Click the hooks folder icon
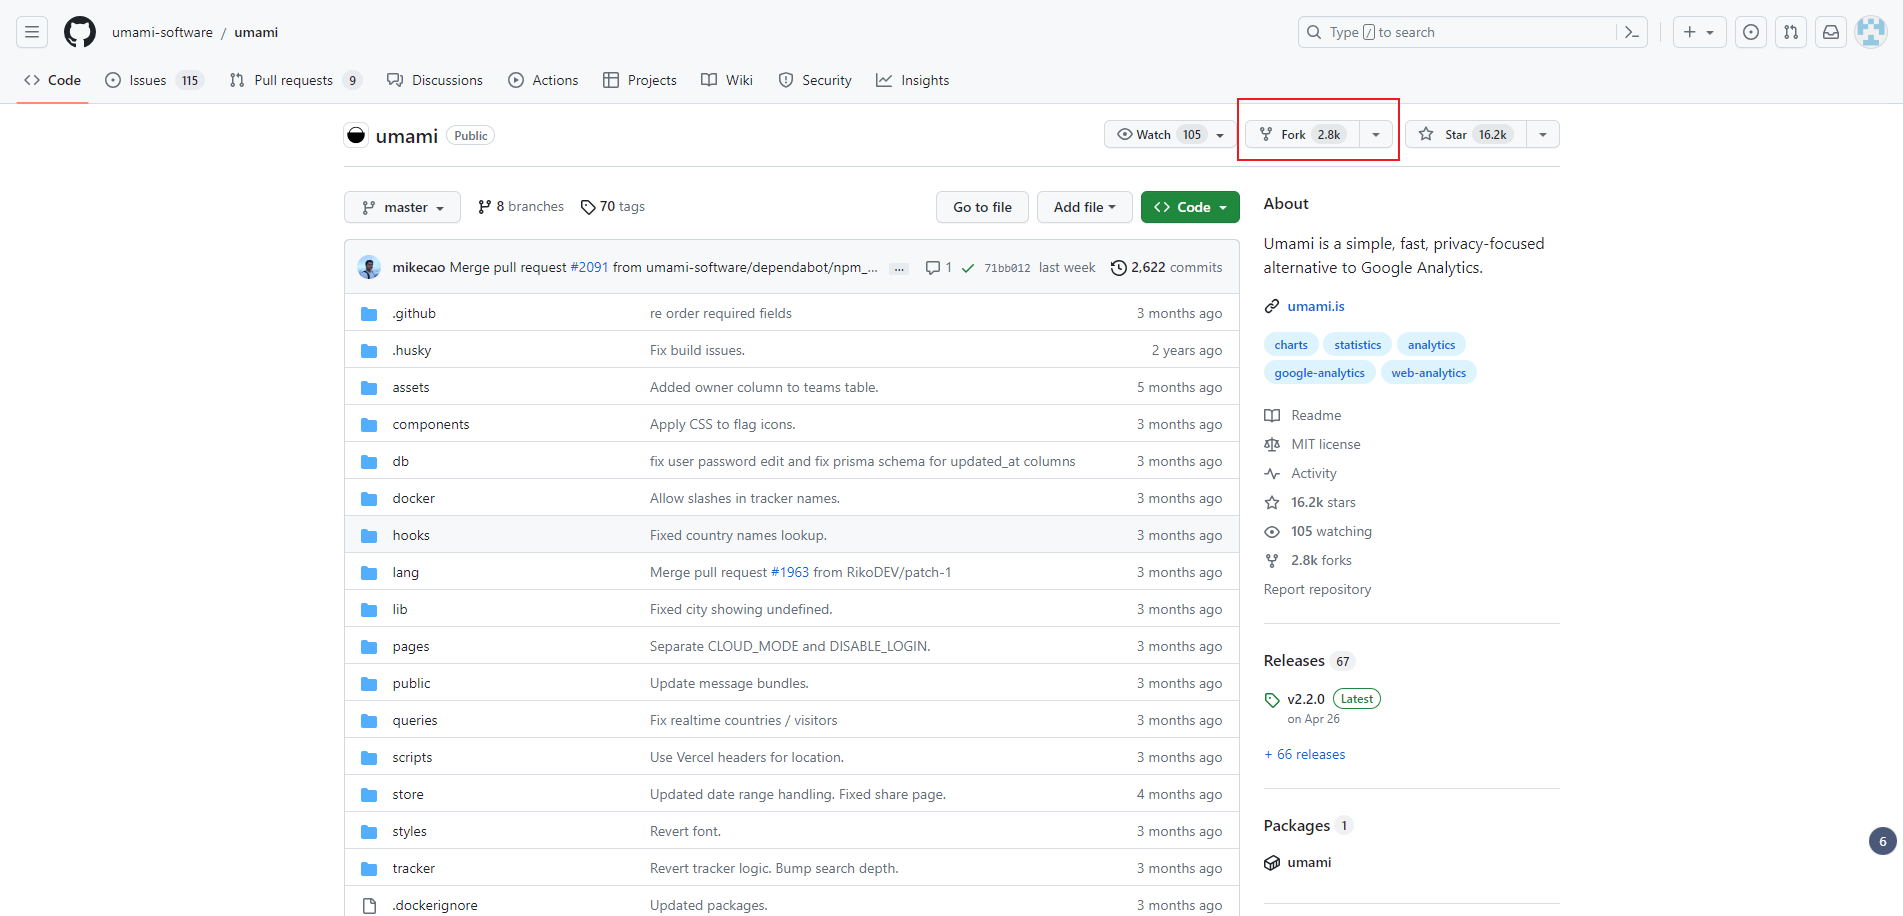This screenshot has width=1903, height=916. [x=369, y=536]
